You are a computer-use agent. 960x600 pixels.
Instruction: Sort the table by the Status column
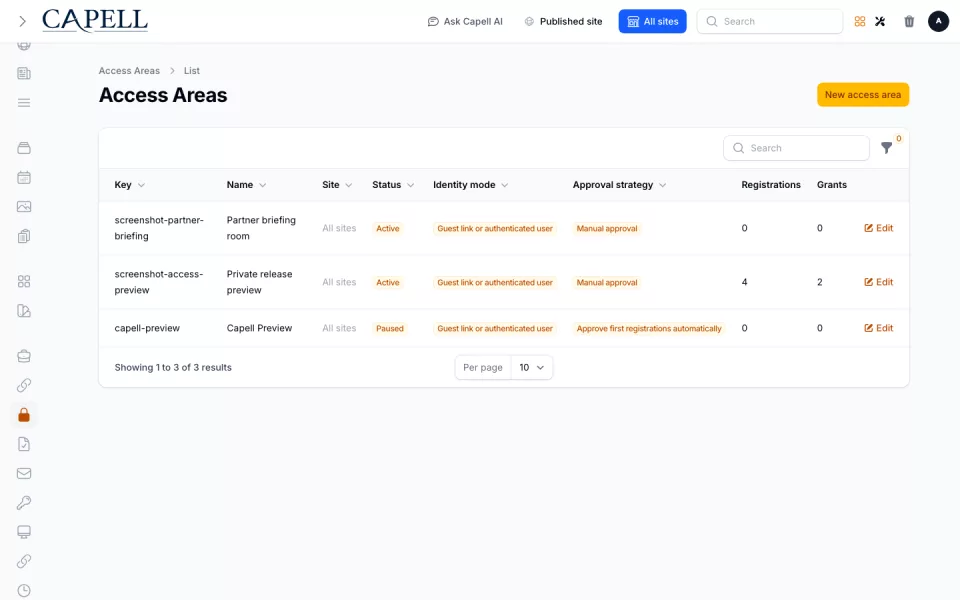(393, 185)
